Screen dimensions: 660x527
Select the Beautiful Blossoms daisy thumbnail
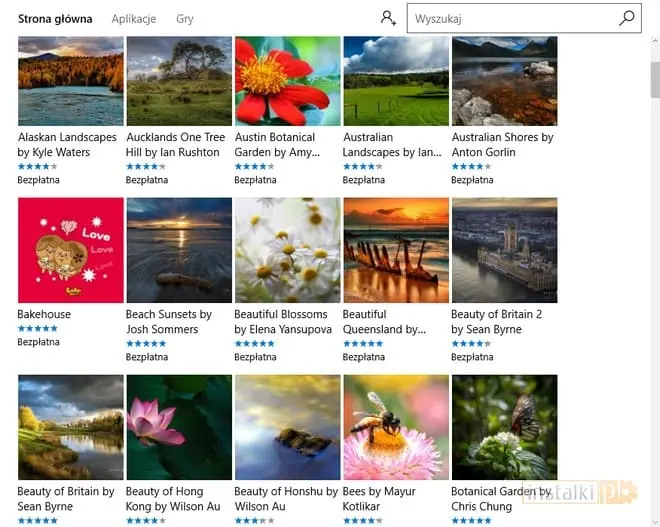coord(287,250)
